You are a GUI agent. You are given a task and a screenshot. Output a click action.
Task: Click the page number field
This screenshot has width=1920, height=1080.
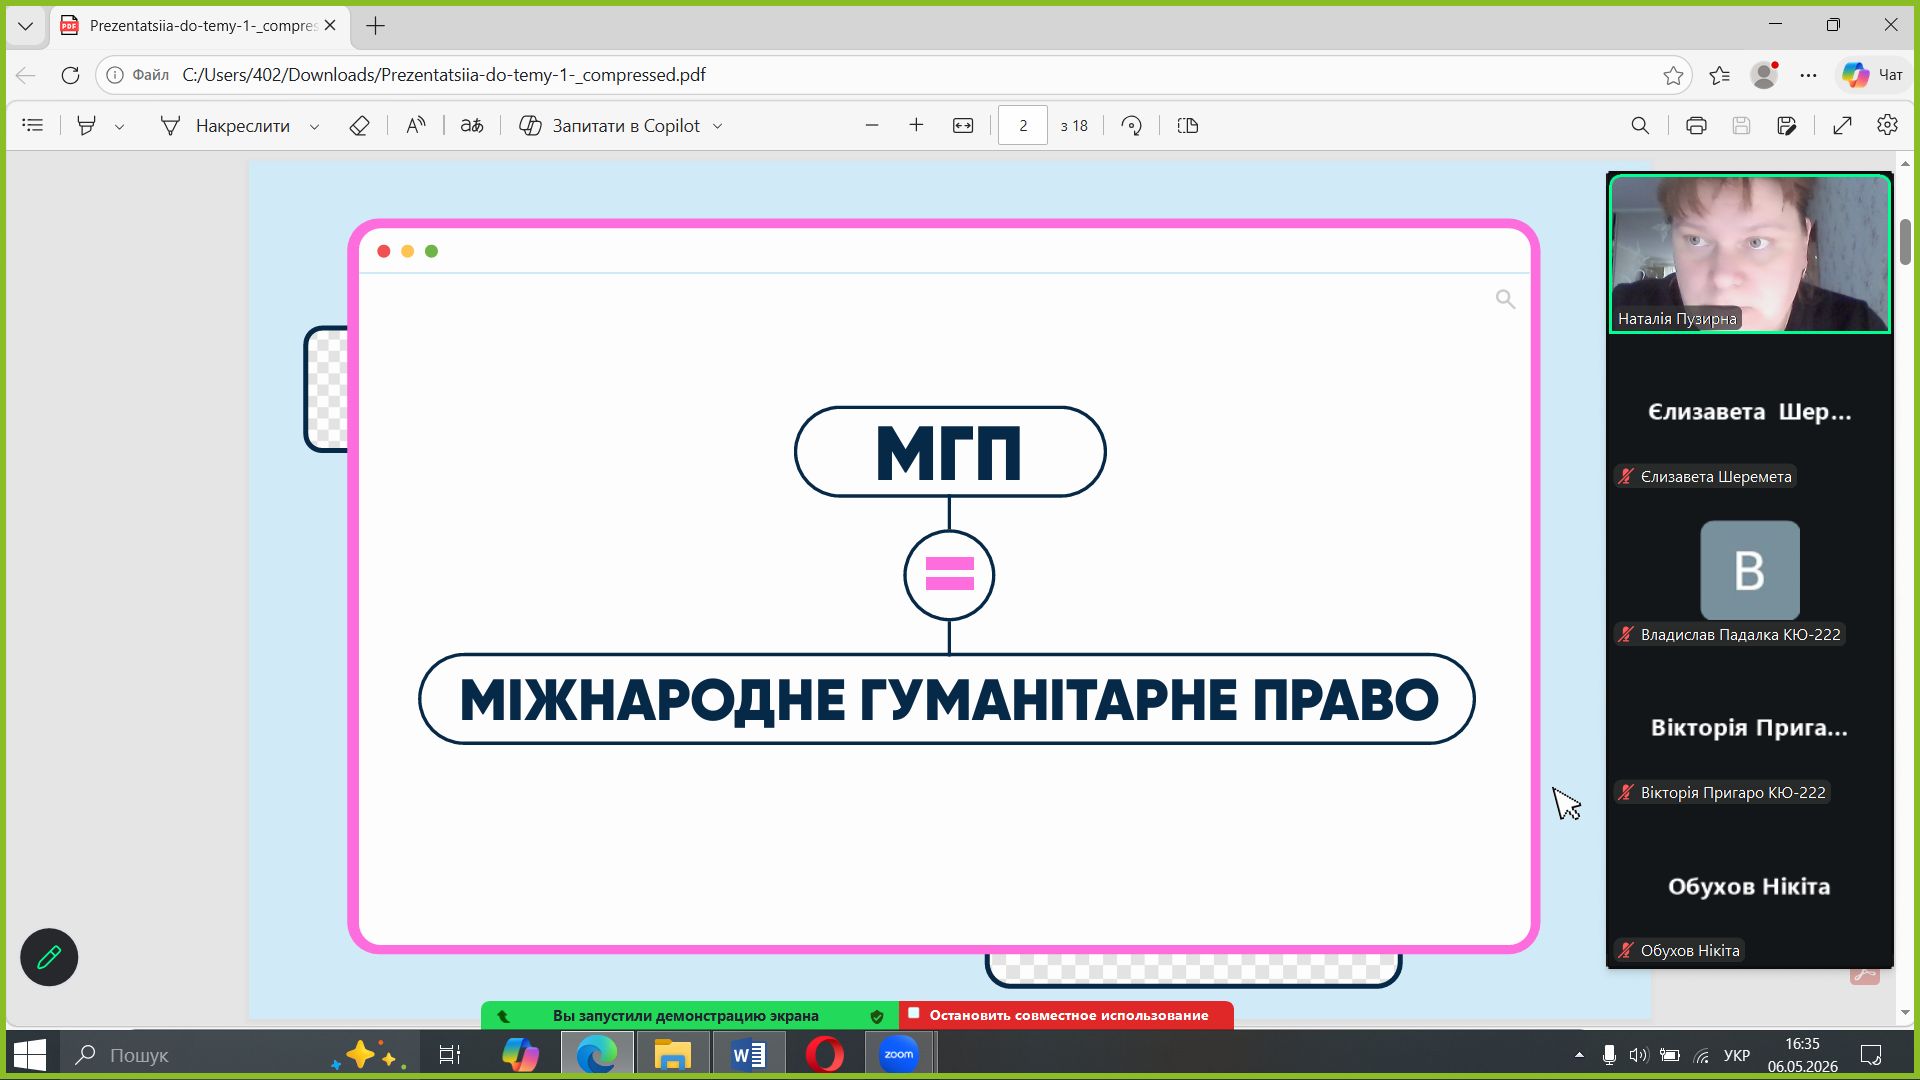pos(1023,126)
